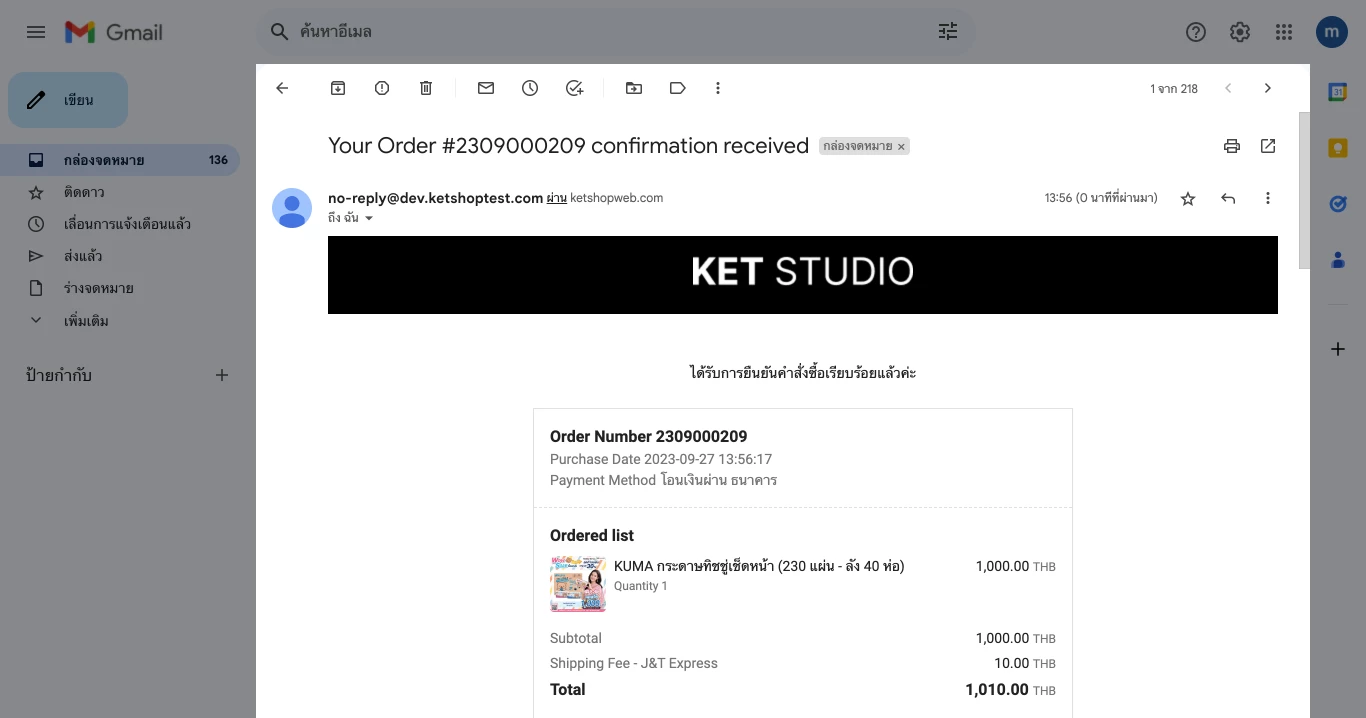Open the Labels icon in the toolbar
Viewport: 1366px width, 718px height.
(x=678, y=88)
